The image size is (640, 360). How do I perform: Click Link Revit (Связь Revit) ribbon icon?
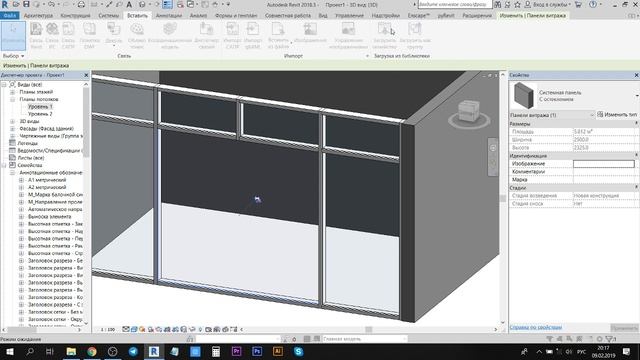click(36, 36)
